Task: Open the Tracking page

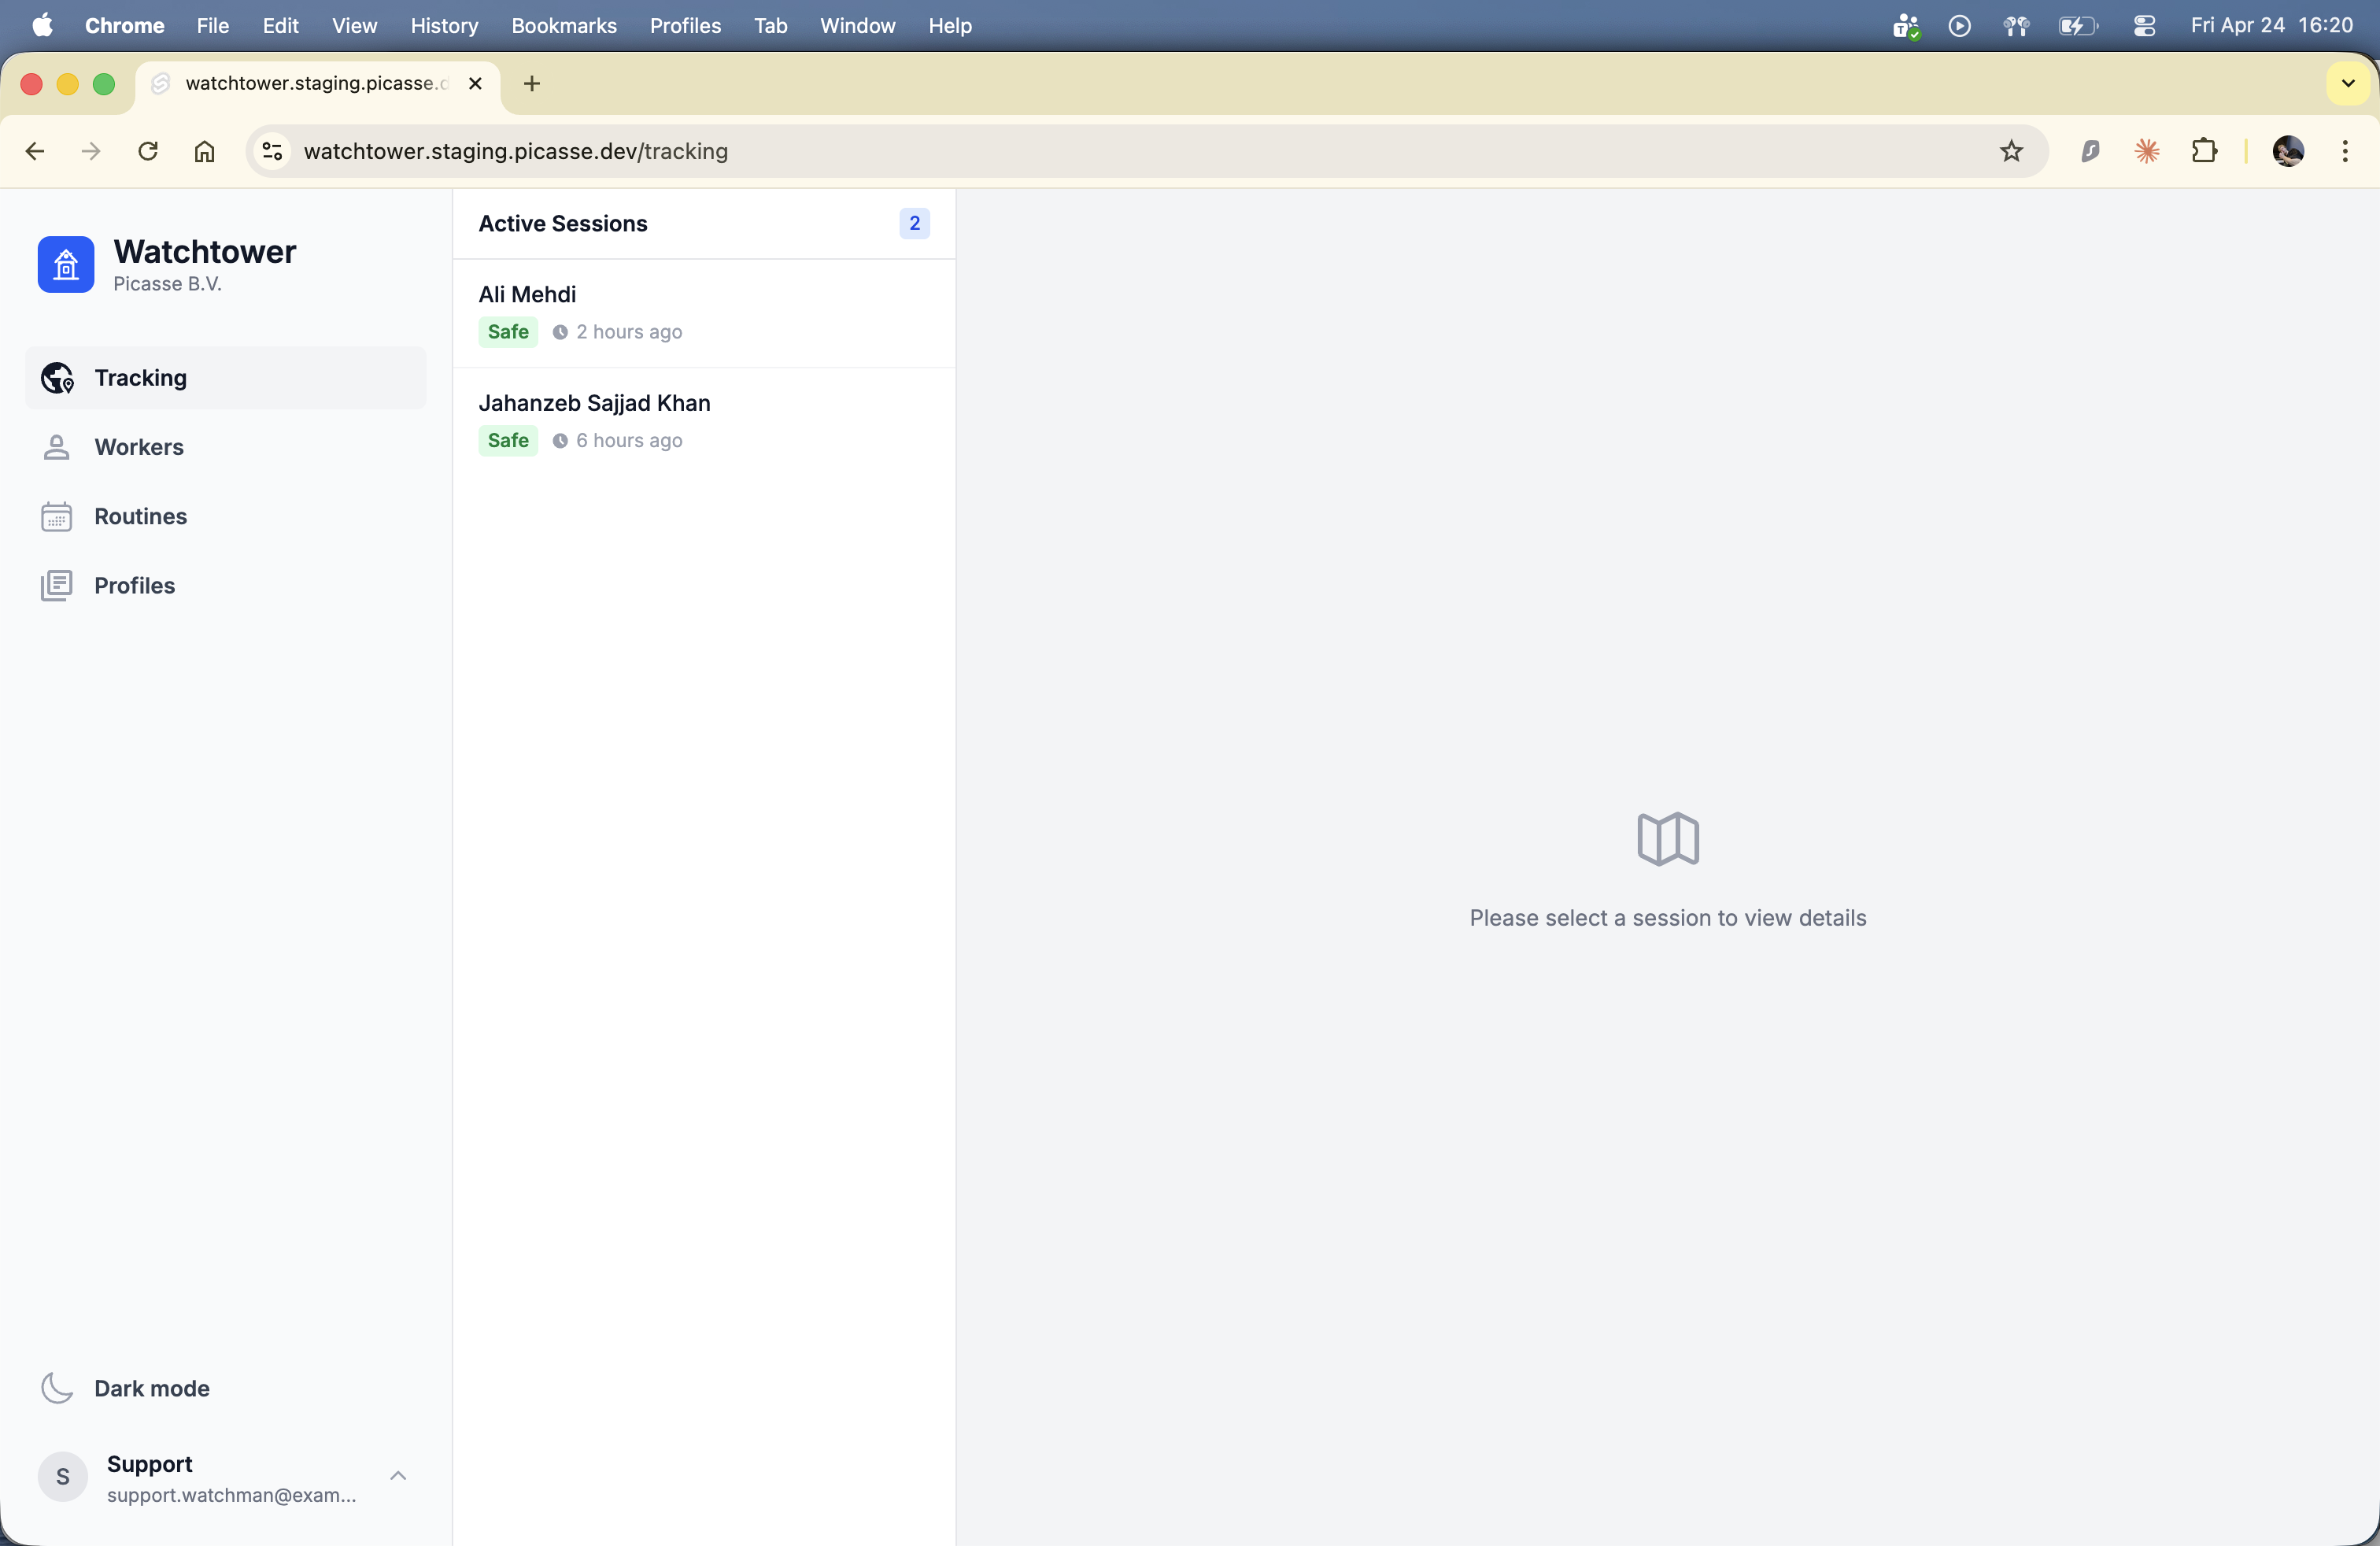Action: point(226,378)
